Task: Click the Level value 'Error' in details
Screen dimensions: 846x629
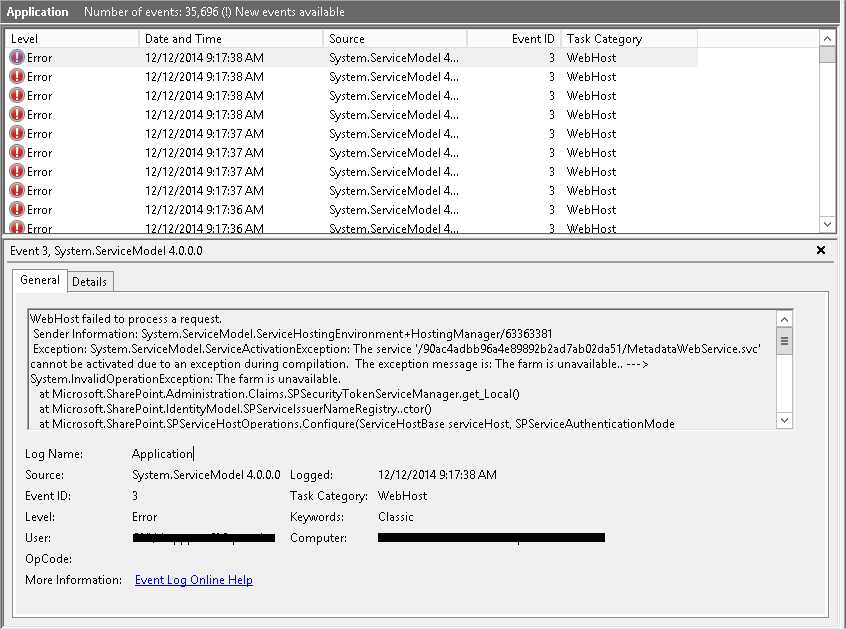Action: (x=144, y=517)
